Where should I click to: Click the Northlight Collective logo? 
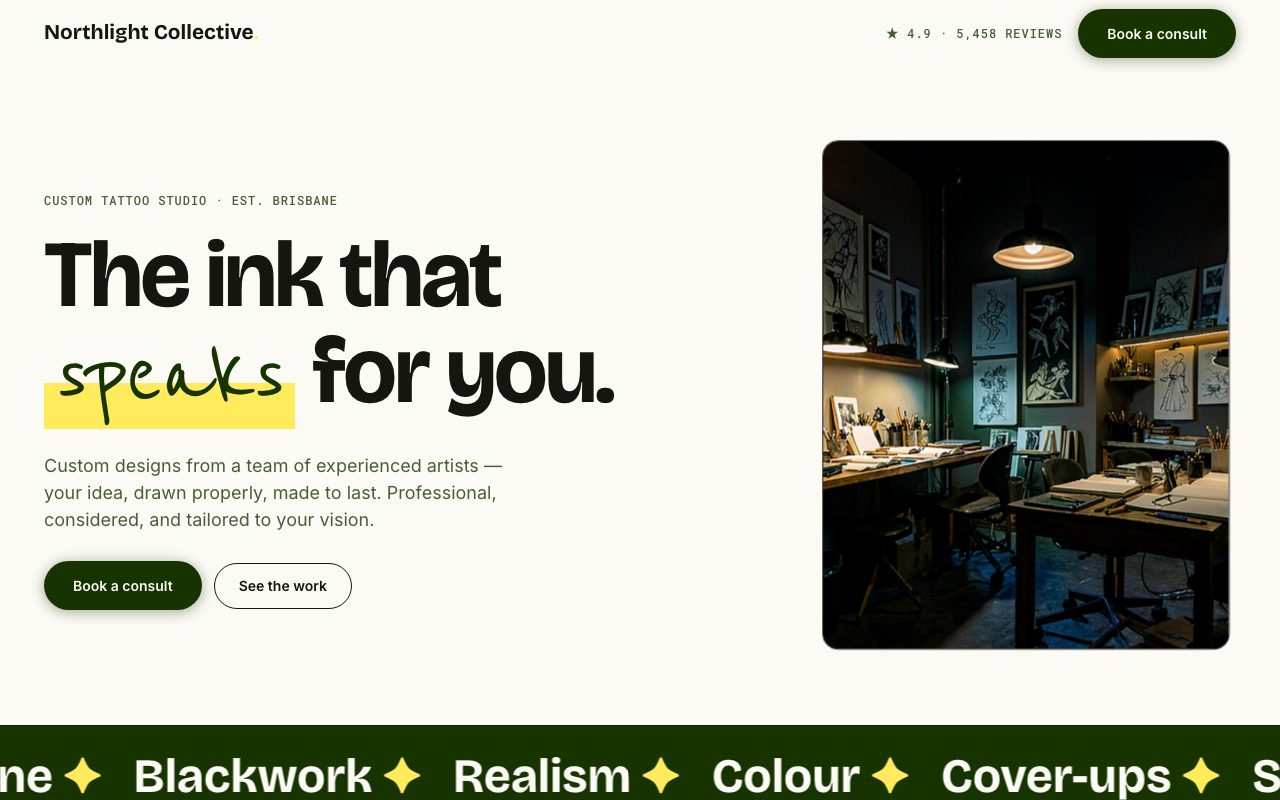tap(151, 33)
